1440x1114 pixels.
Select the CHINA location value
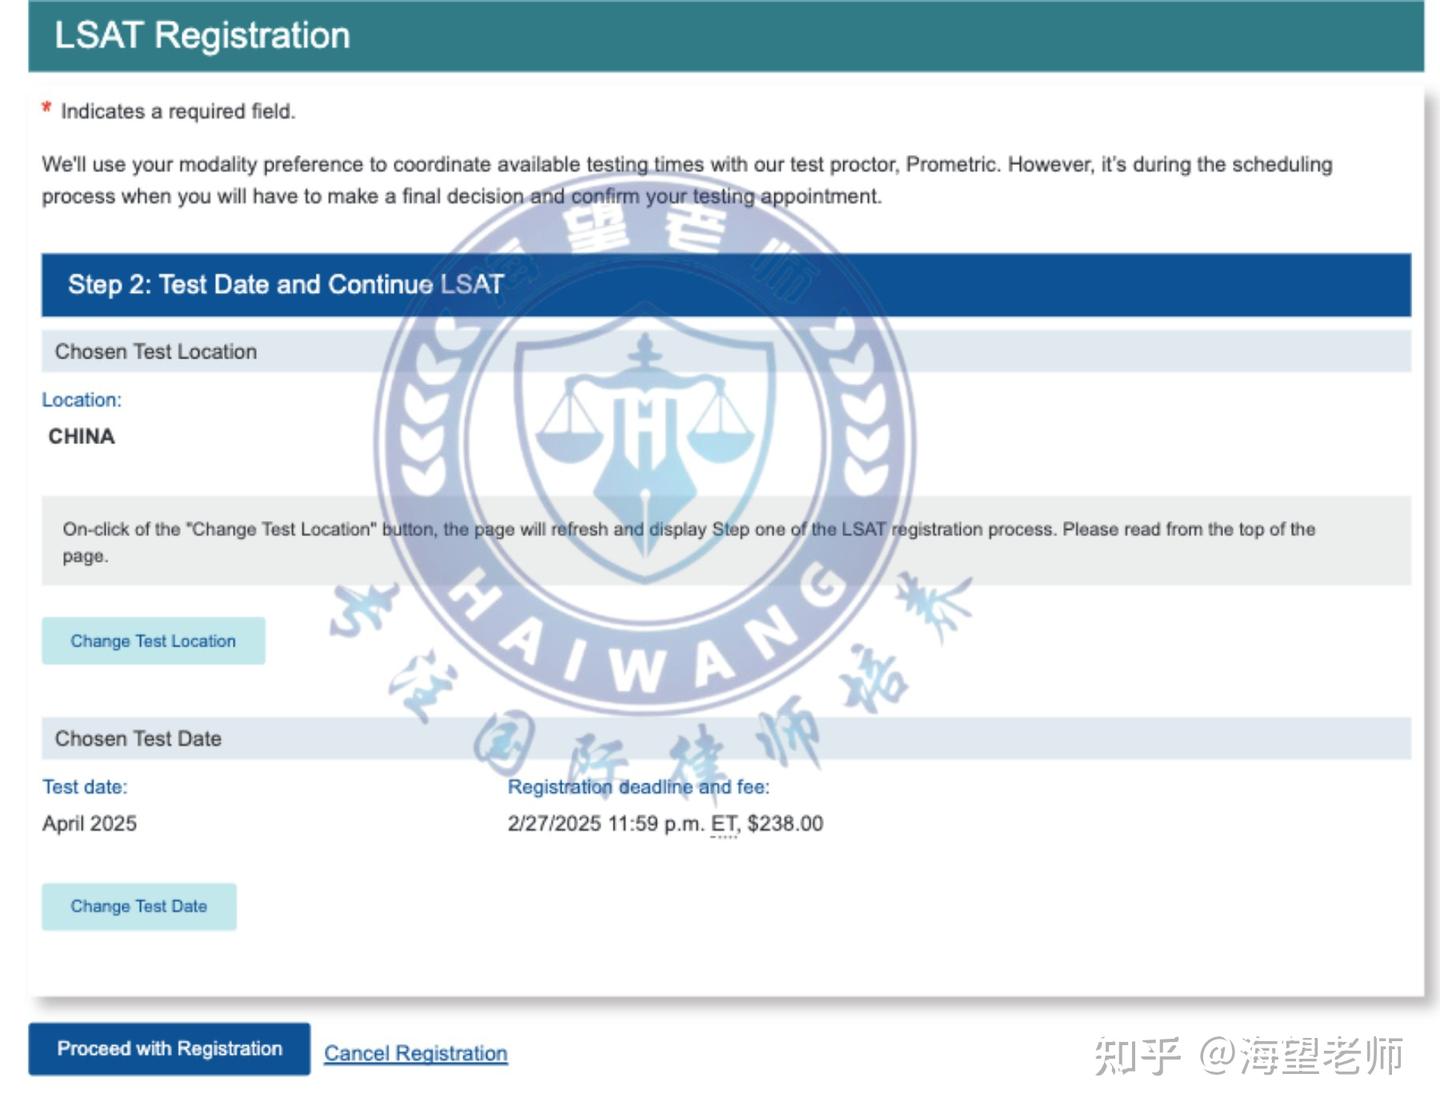[x=82, y=437]
